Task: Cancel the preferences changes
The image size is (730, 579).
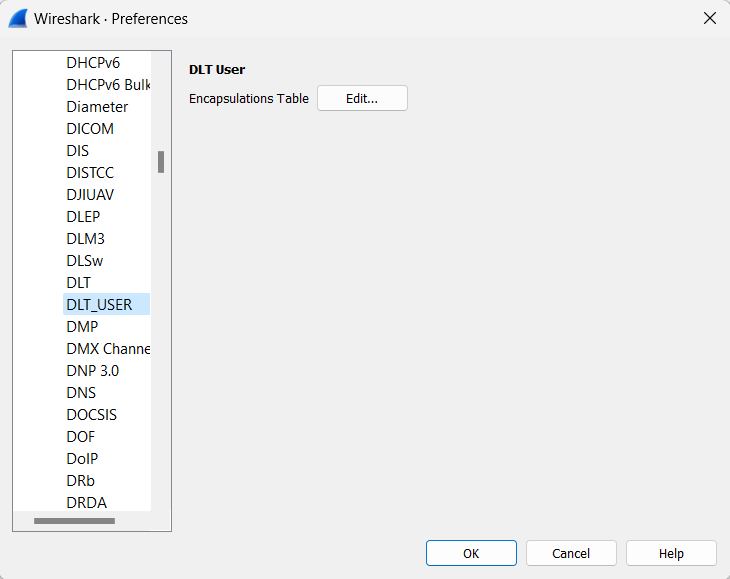Action: 571,553
